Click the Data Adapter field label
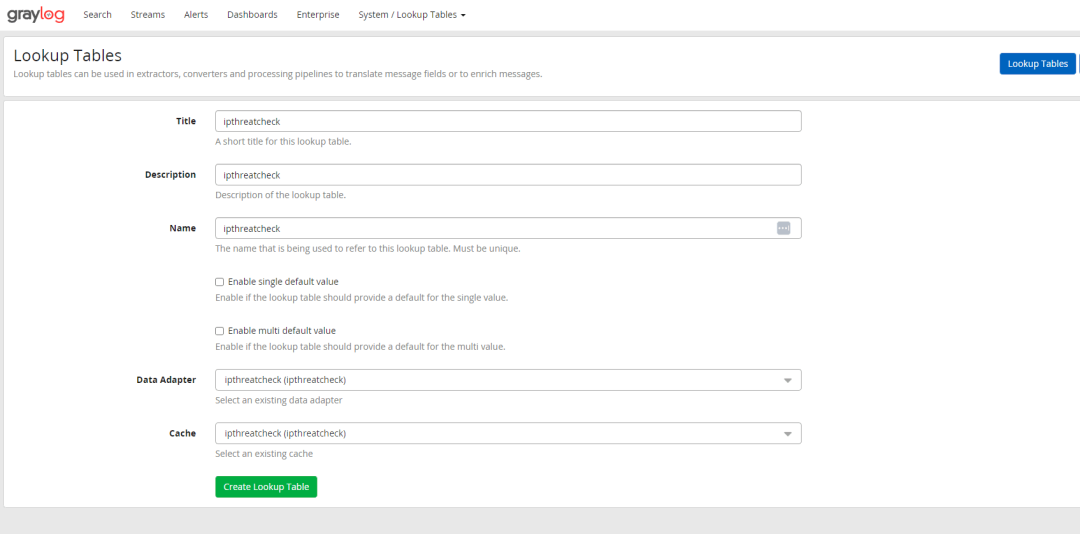This screenshot has height=534, width=1080. tap(166, 380)
